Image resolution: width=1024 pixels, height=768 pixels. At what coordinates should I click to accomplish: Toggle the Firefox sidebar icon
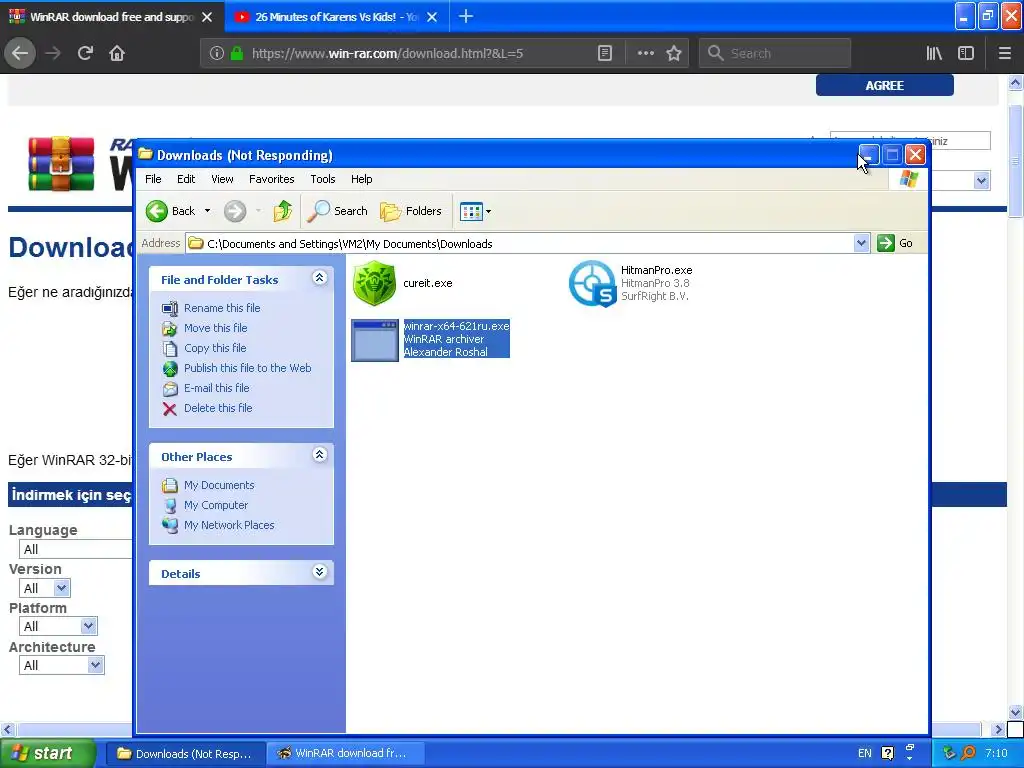pyautogui.click(x=966, y=54)
